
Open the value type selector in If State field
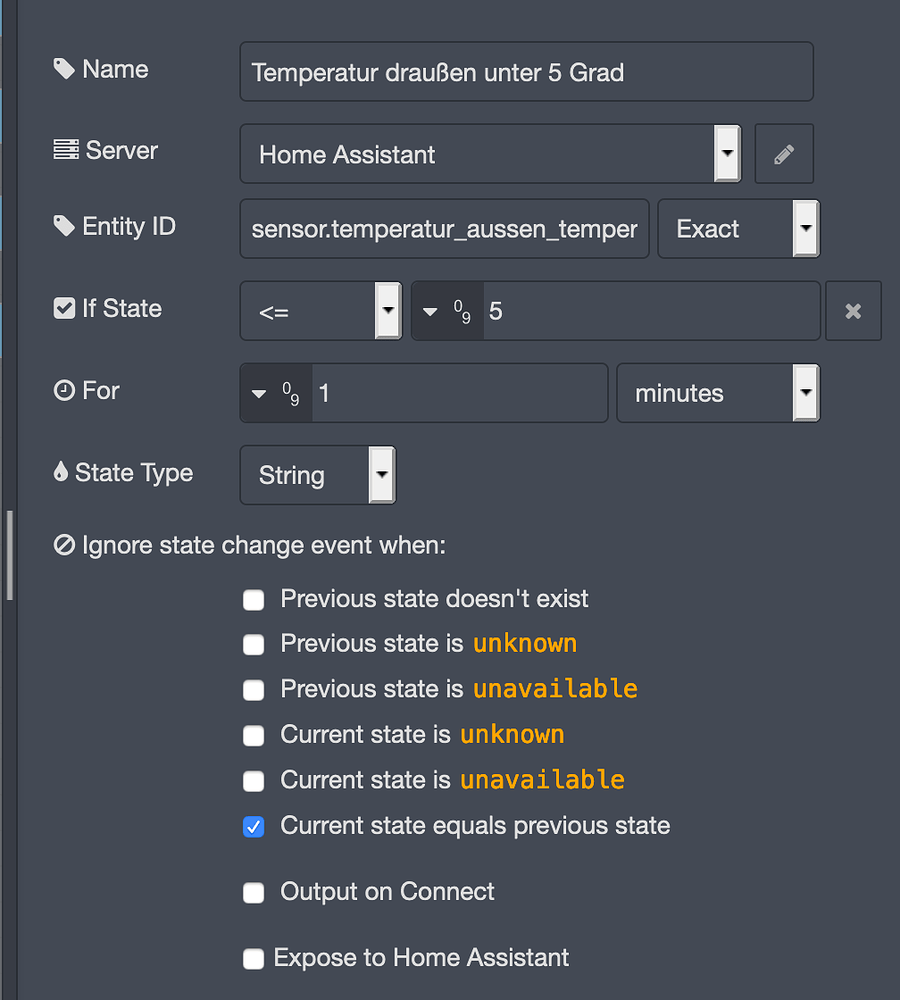447,310
